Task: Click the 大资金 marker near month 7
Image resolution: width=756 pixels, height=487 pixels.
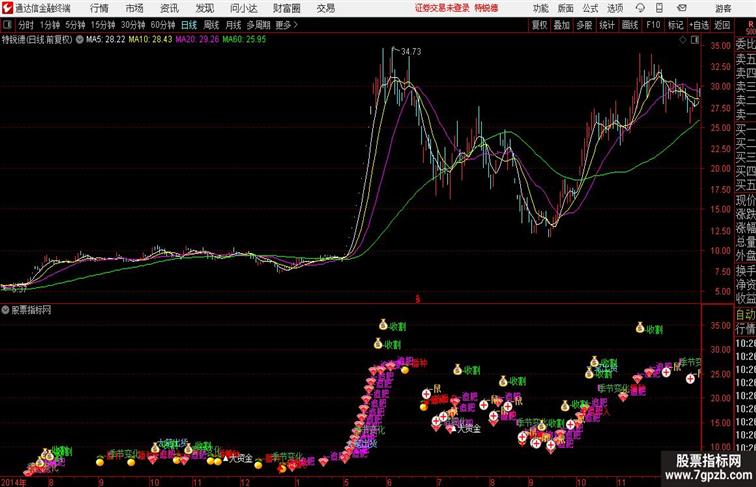Action: click(x=465, y=428)
